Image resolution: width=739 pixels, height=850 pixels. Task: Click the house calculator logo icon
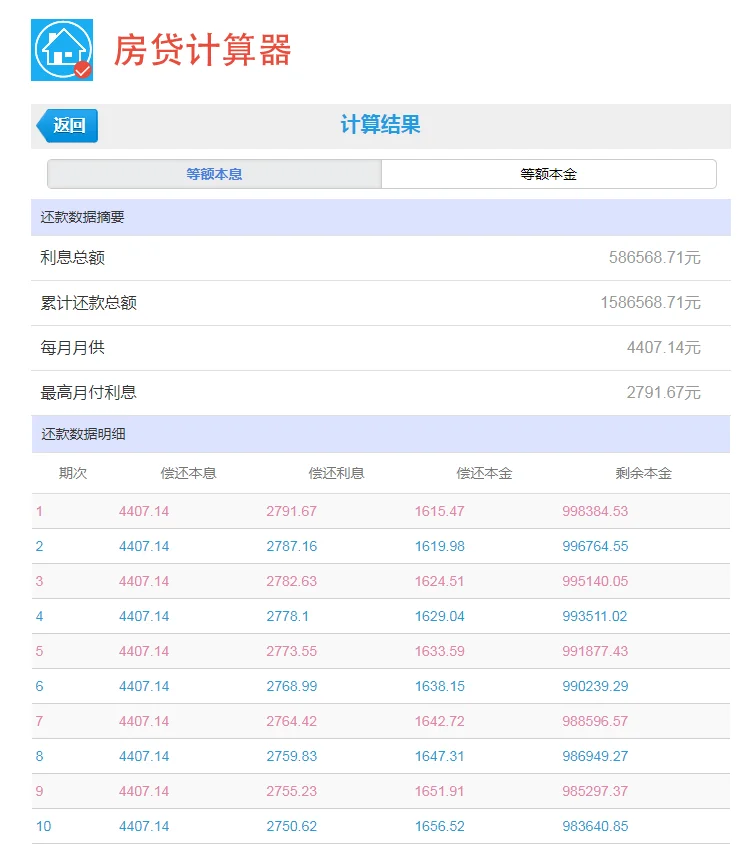(x=62, y=50)
